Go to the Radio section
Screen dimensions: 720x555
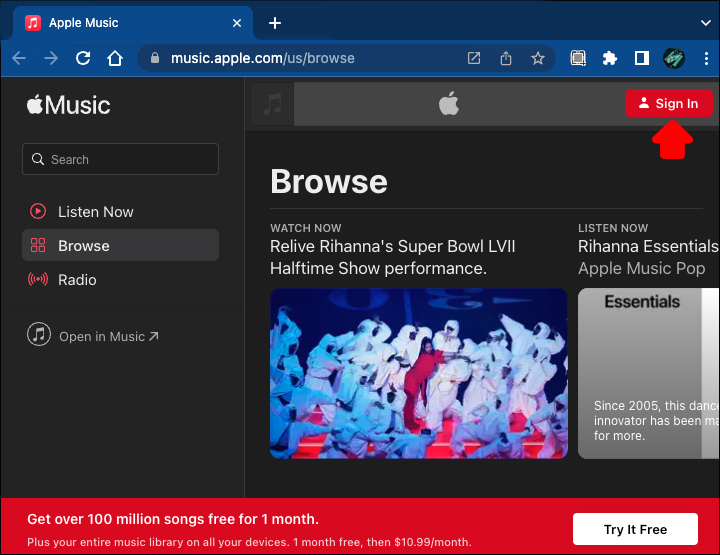click(77, 280)
